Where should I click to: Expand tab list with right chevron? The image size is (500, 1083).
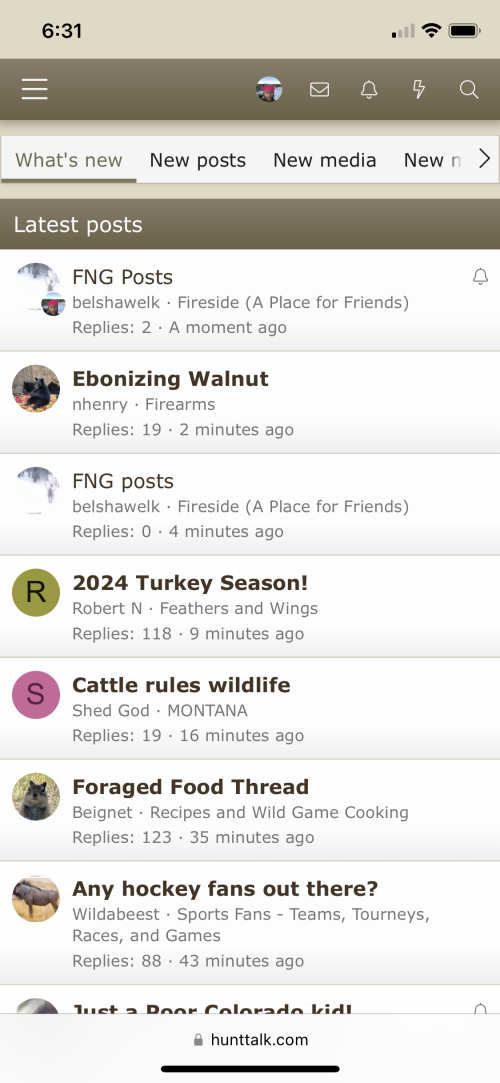click(x=484, y=160)
